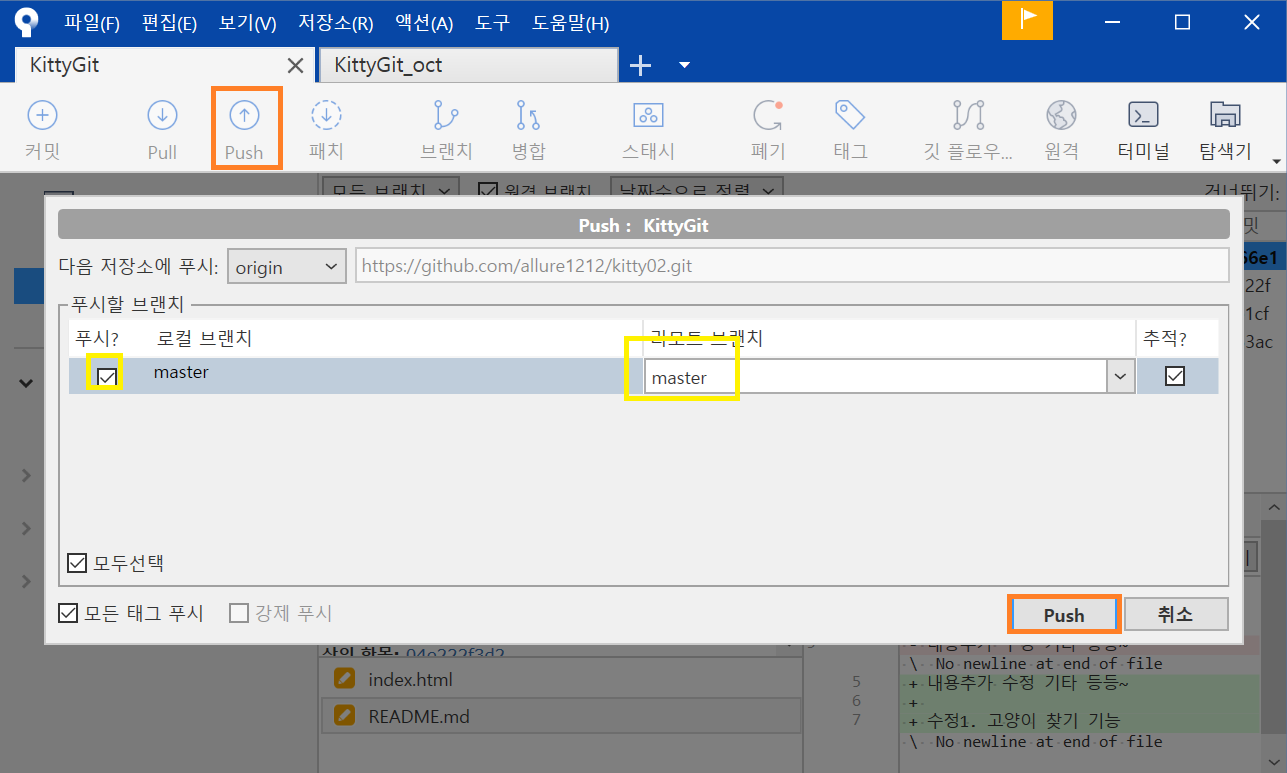Click the local branch (로컬 브랜치) column header
The image size is (1287, 773).
click(205, 338)
